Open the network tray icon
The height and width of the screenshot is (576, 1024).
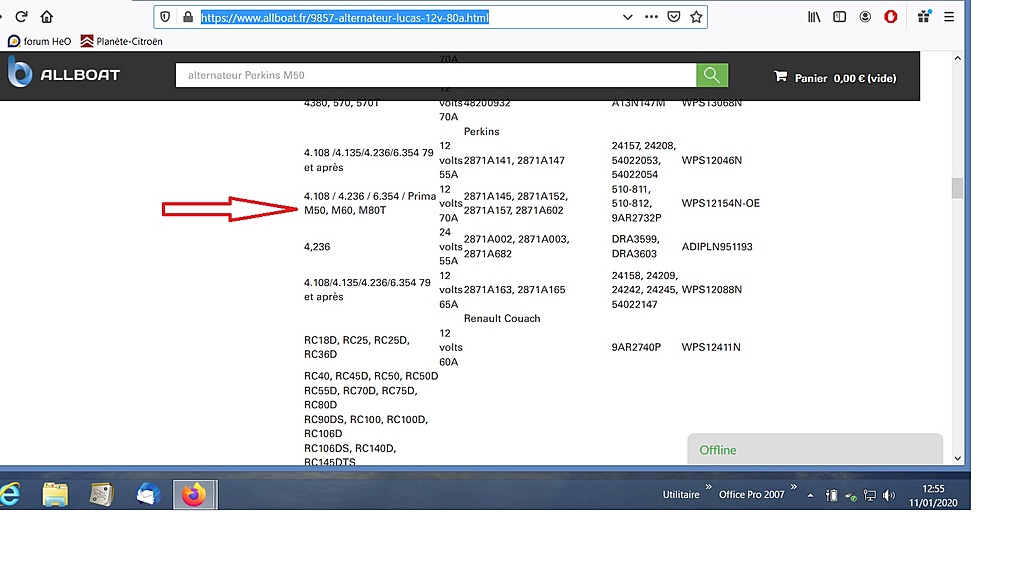[x=869, y=496]
